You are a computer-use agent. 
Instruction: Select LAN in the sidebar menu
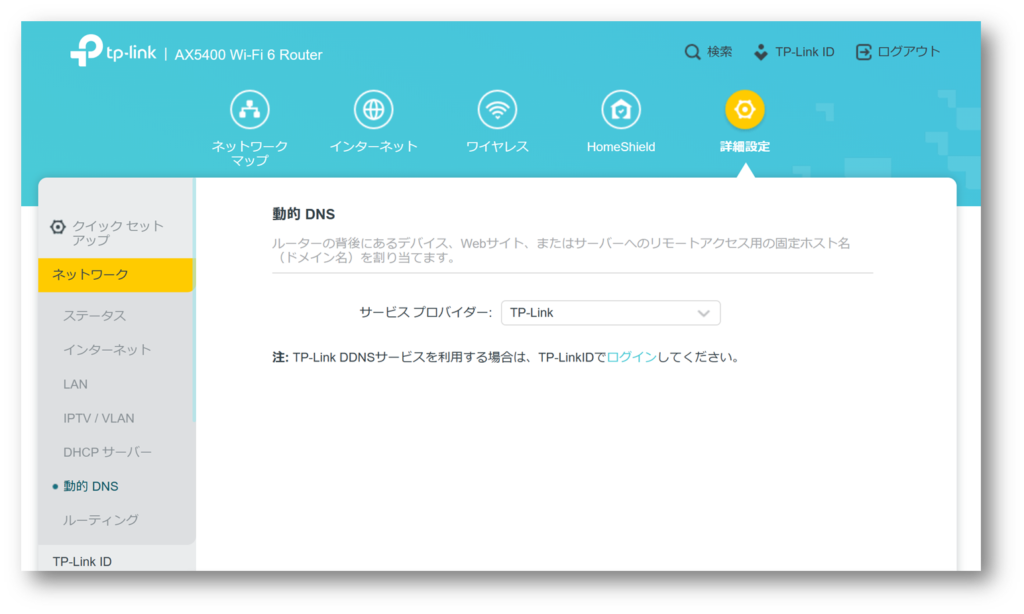76,384
